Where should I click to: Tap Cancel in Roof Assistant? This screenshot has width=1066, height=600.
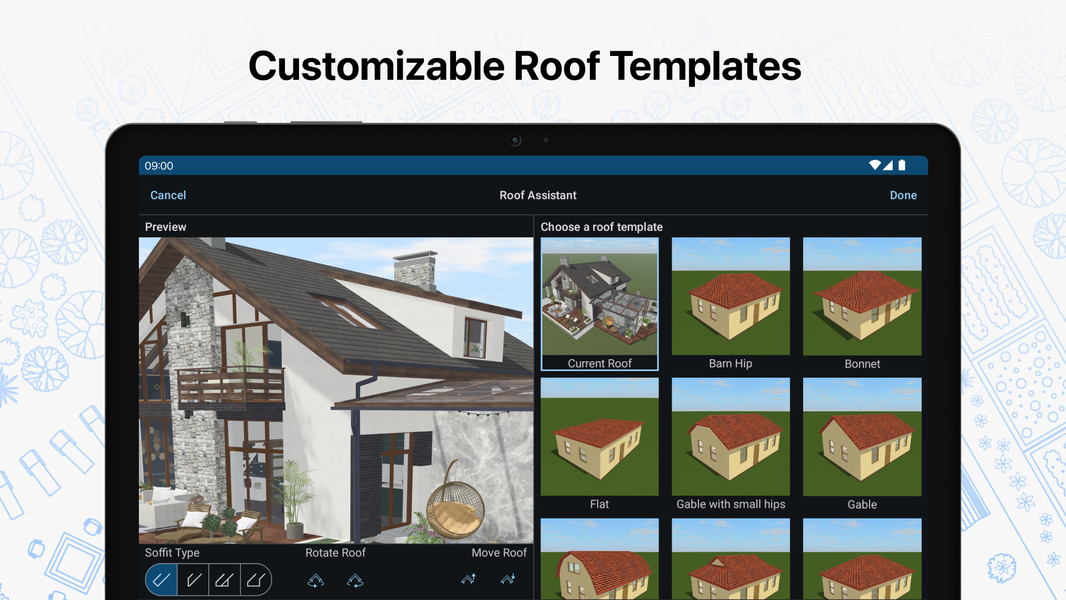click(168, 196)
